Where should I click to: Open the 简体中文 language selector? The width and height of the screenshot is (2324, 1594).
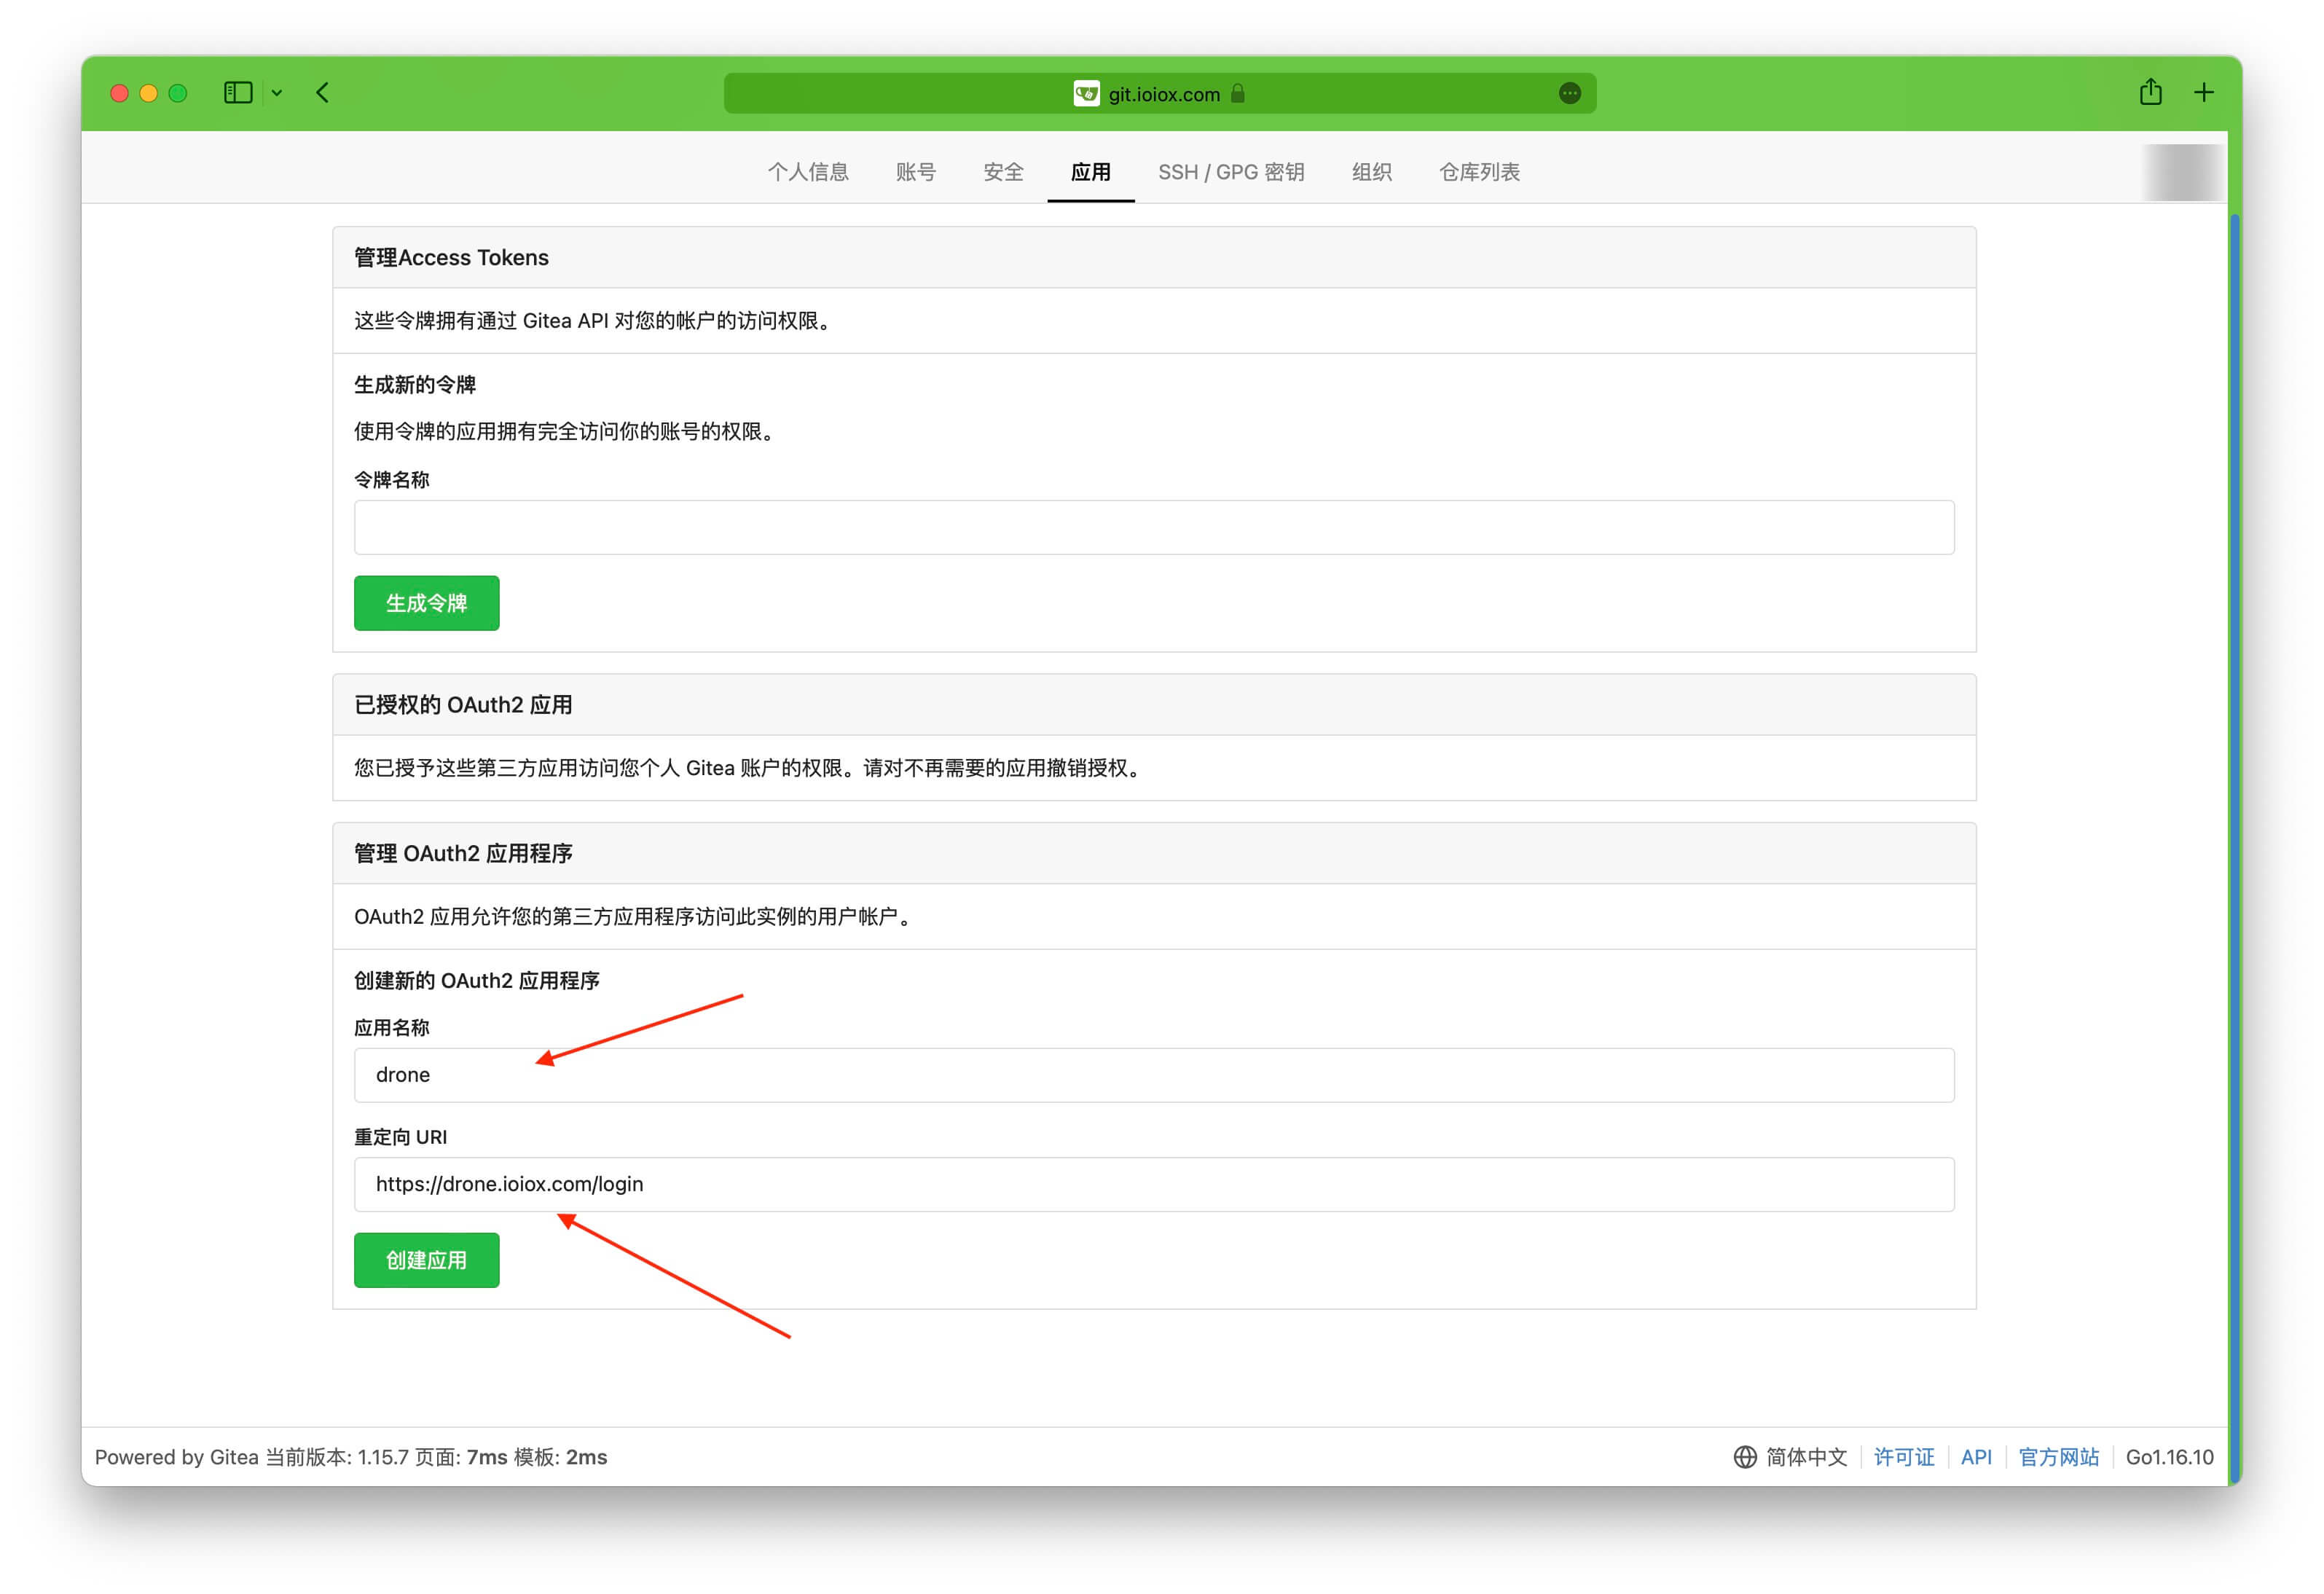coord(1805,1457)
